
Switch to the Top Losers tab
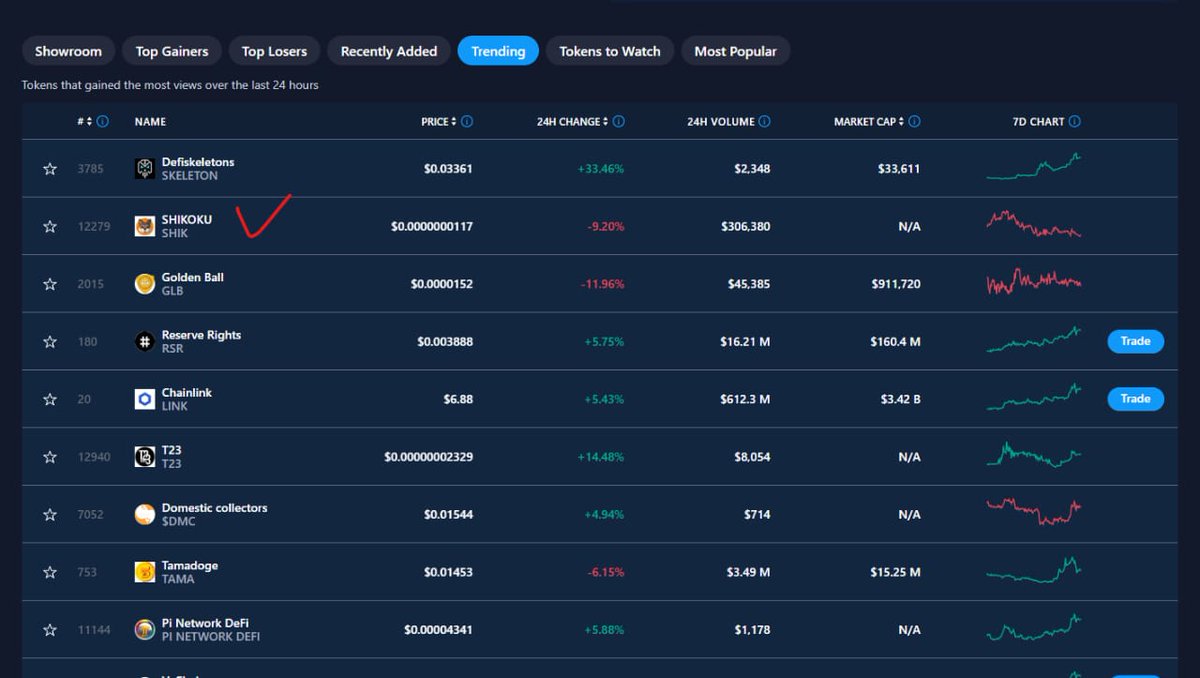pyautogui.click(x=274, y=51)
